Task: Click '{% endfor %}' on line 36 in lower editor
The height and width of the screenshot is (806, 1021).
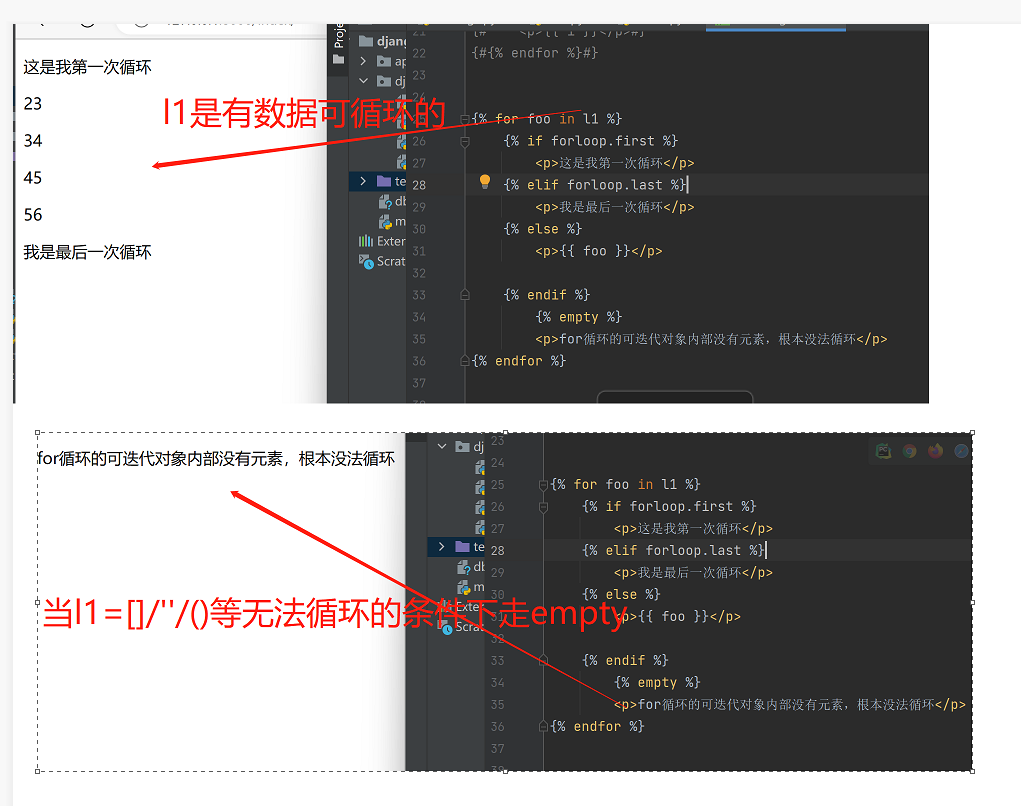Action: [x=597, y=726]
